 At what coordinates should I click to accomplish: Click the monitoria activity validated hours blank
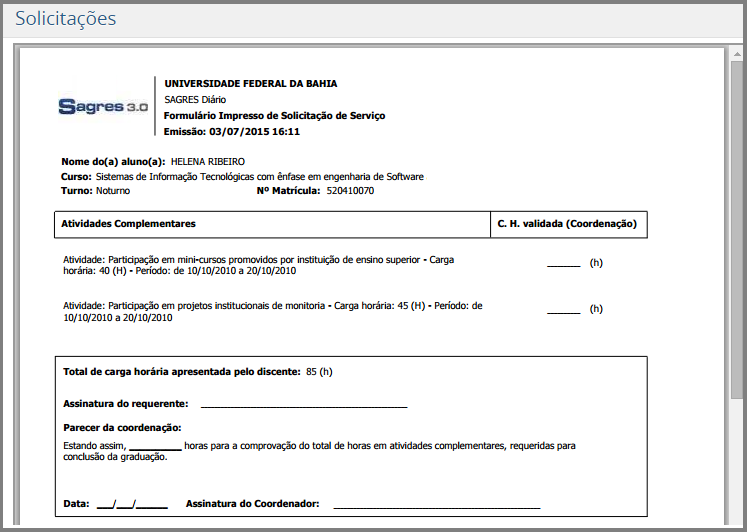pyautogui.click(x=563, y=311)
